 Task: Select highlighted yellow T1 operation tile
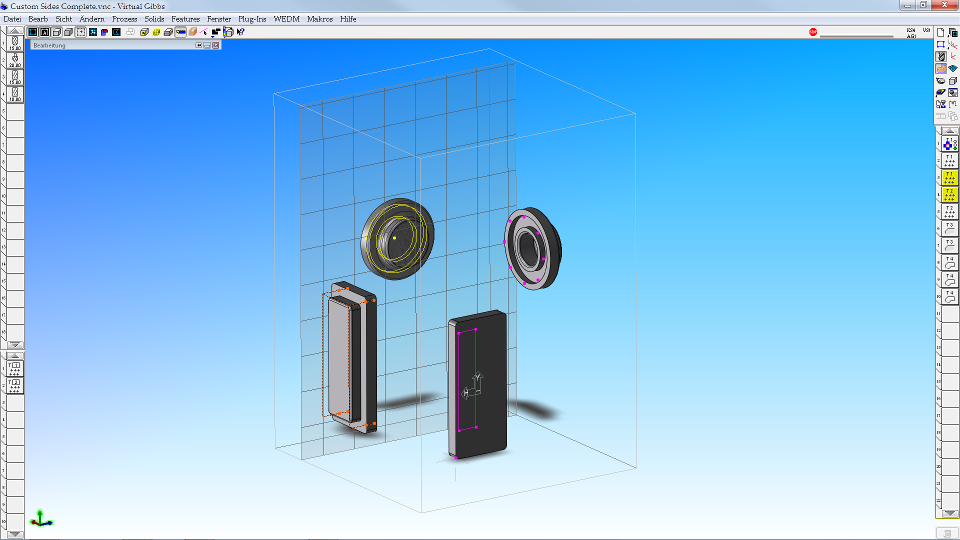coord(950,178)
